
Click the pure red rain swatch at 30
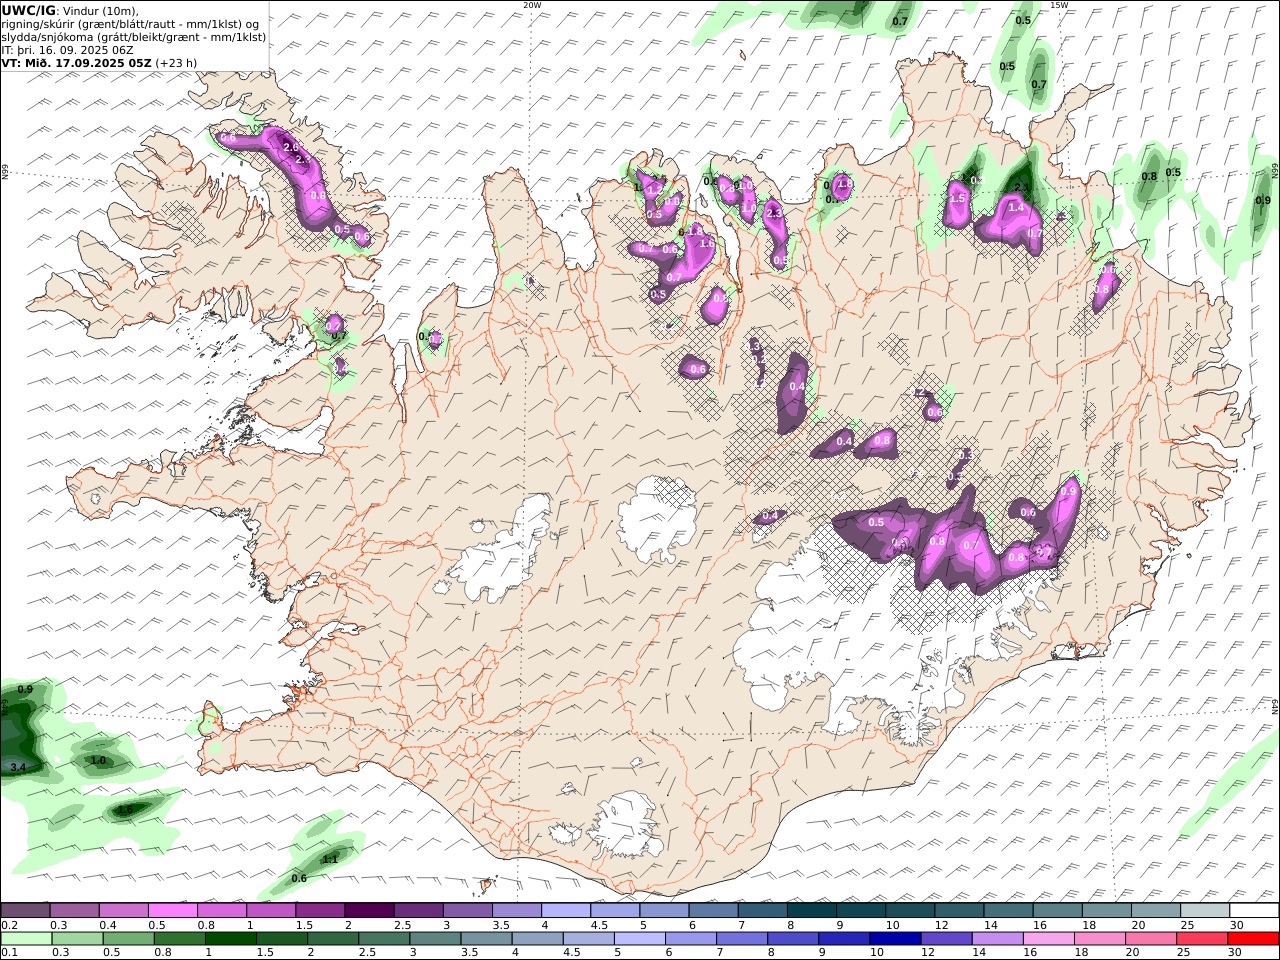pyautogui.click(x=1253, y=938)
